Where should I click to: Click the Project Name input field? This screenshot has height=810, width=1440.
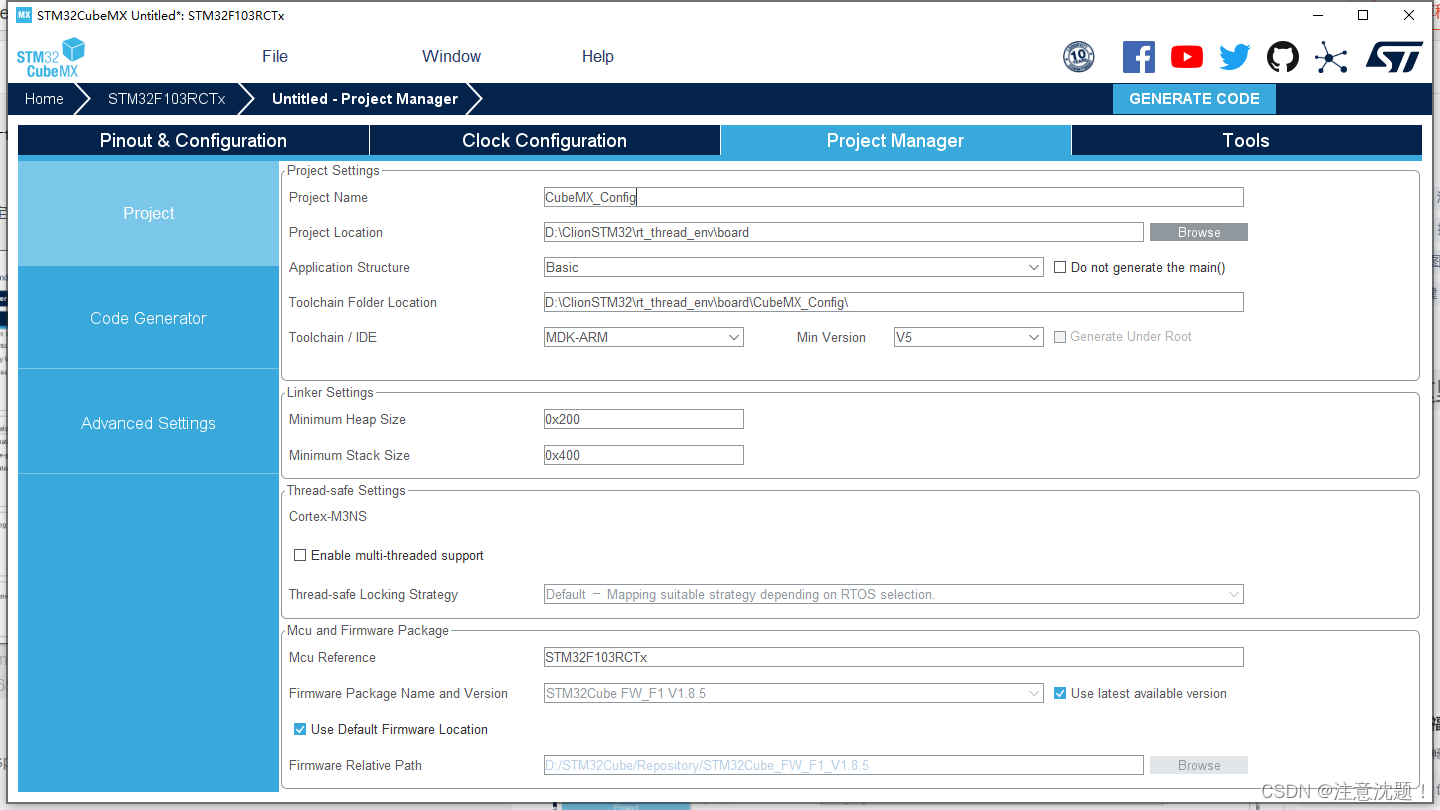(894, 197)
